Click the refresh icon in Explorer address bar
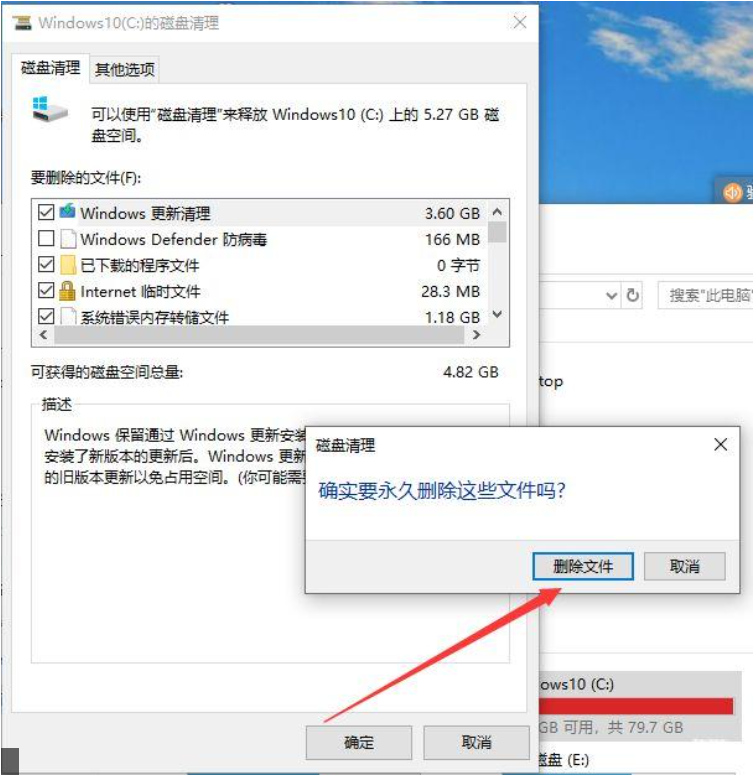The image size is (755, 775). click(632, 295)
